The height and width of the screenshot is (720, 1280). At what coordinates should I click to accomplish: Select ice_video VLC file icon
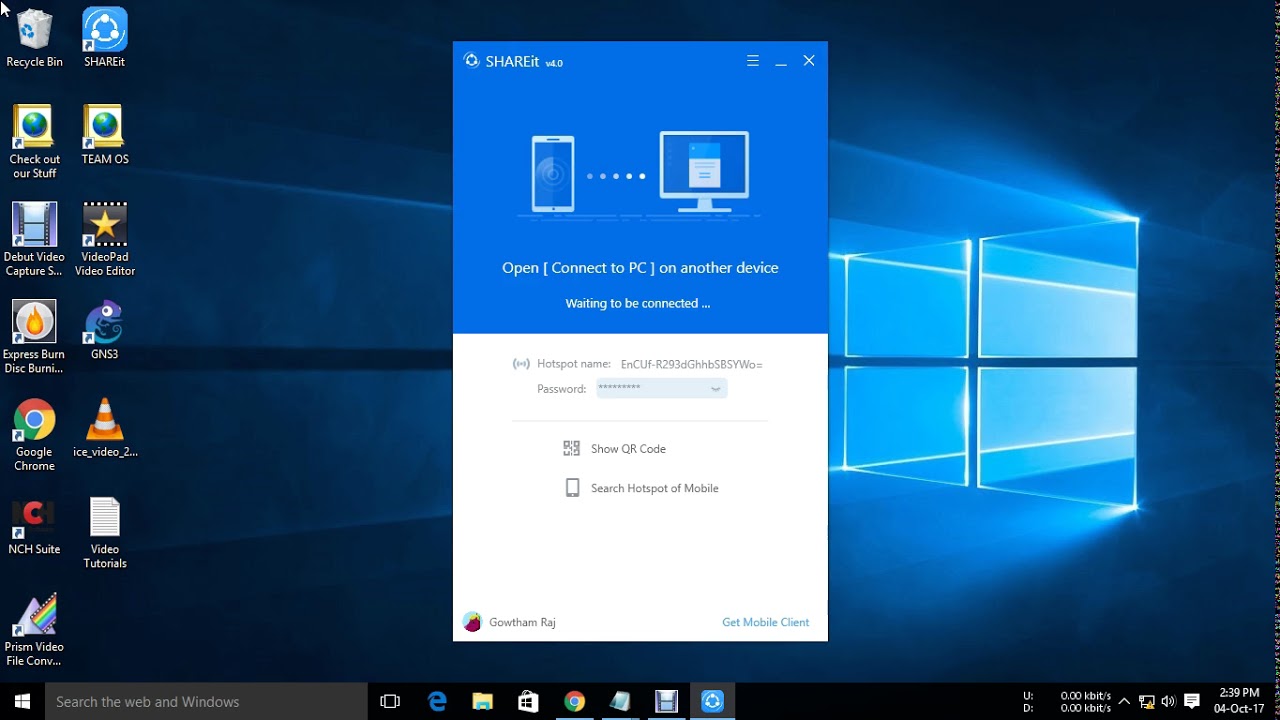tap(105, 428)
